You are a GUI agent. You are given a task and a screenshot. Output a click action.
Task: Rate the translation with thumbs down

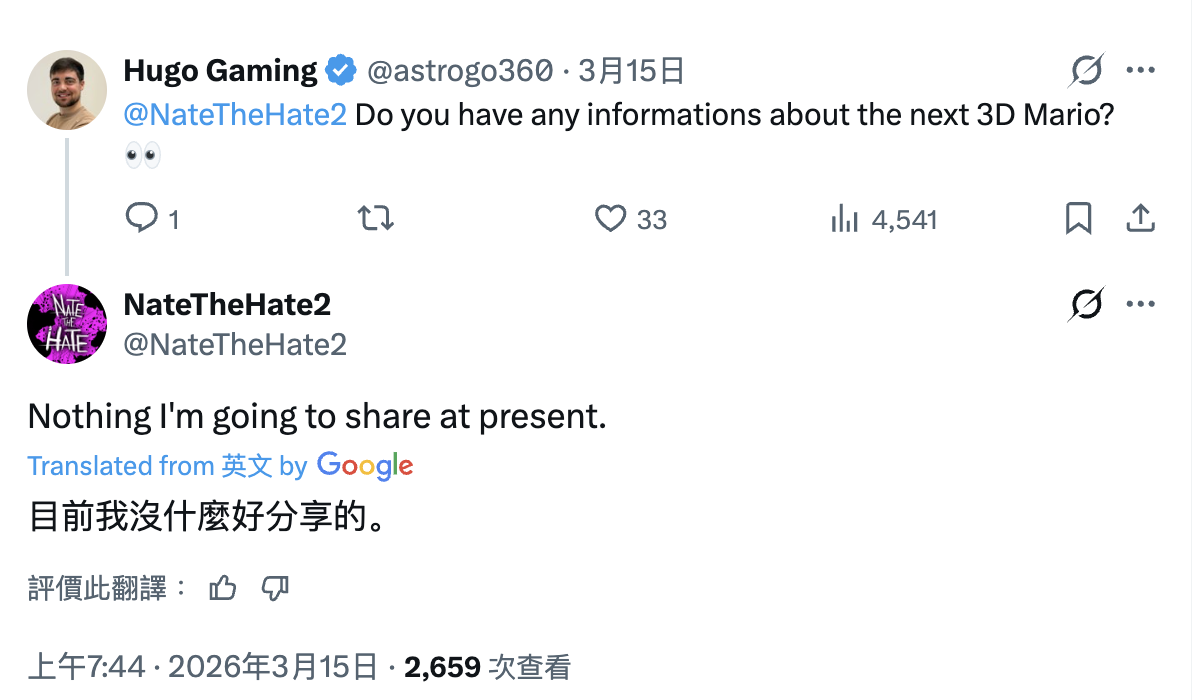[x=275, y=588]
